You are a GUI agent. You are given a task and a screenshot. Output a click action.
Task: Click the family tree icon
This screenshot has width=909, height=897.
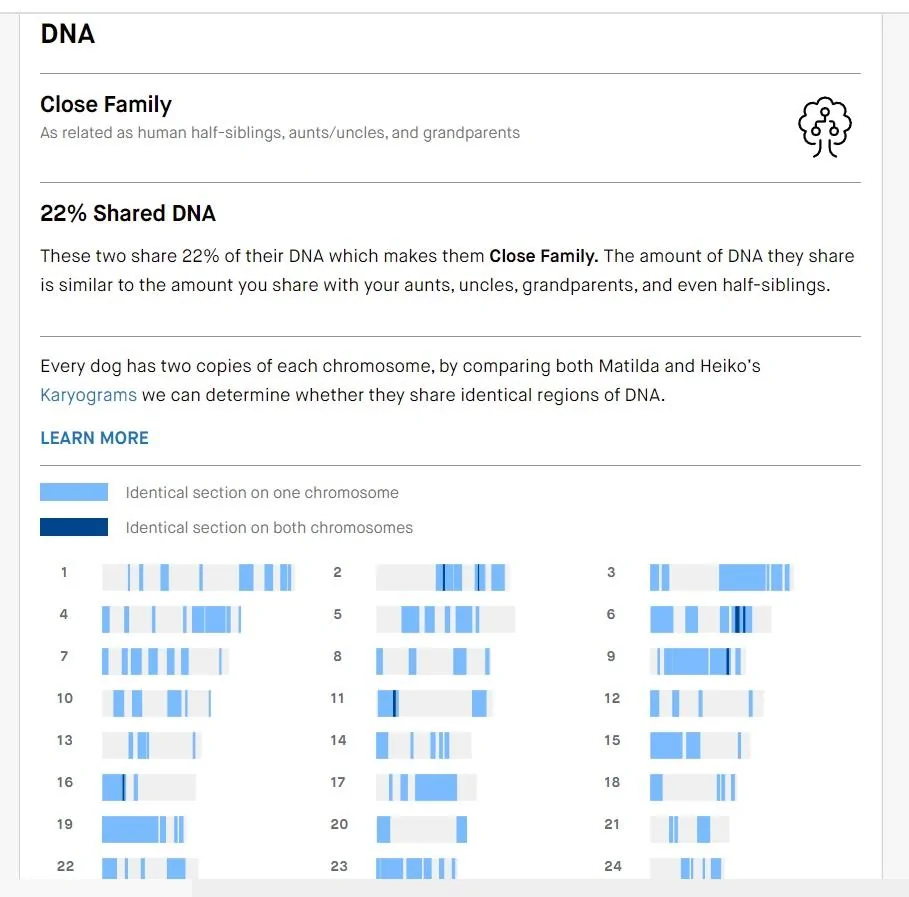(824, 127)
